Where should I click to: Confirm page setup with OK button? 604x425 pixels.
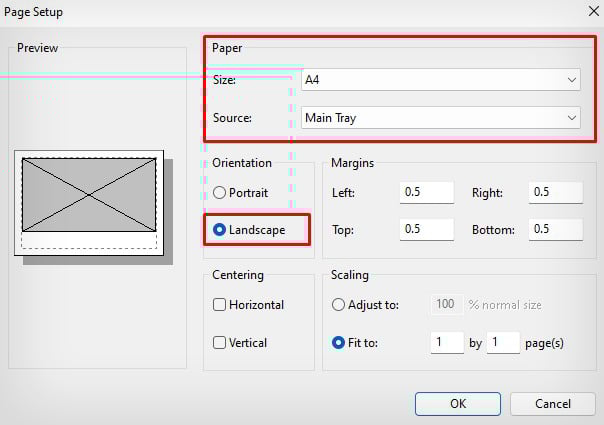coord(458,404)
